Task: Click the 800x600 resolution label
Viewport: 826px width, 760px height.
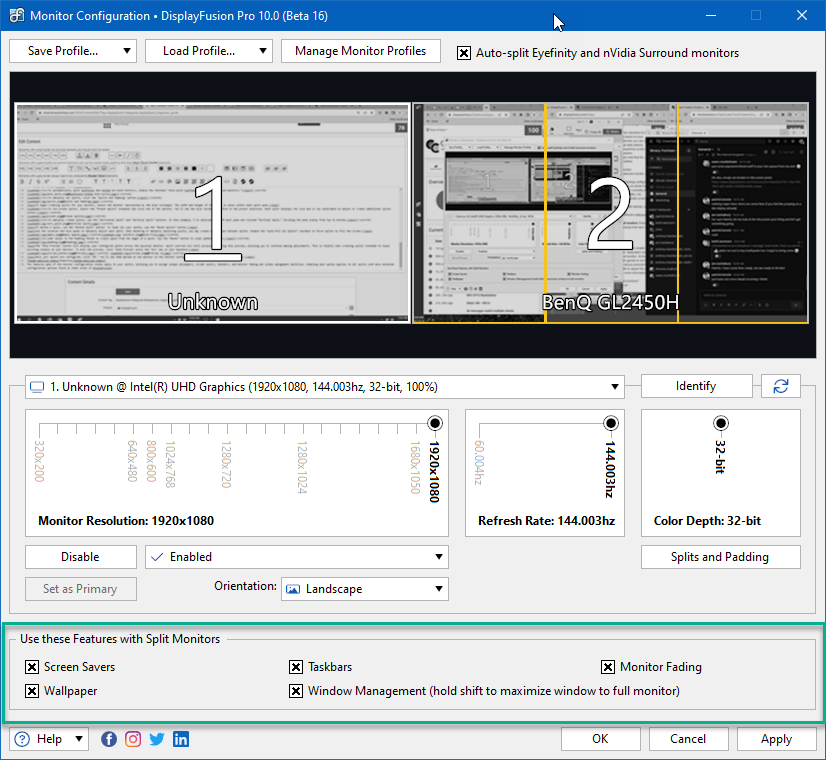Action: coord(151,461)
